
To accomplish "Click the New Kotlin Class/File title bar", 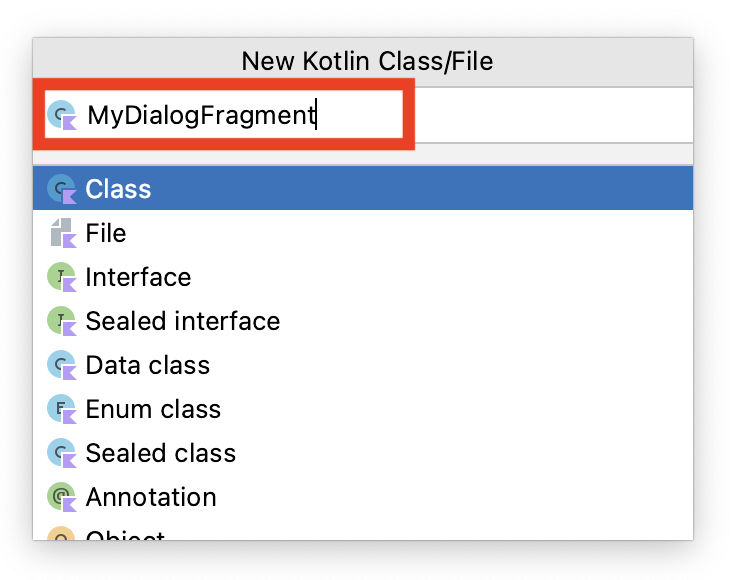I will [x=363, y=62].
